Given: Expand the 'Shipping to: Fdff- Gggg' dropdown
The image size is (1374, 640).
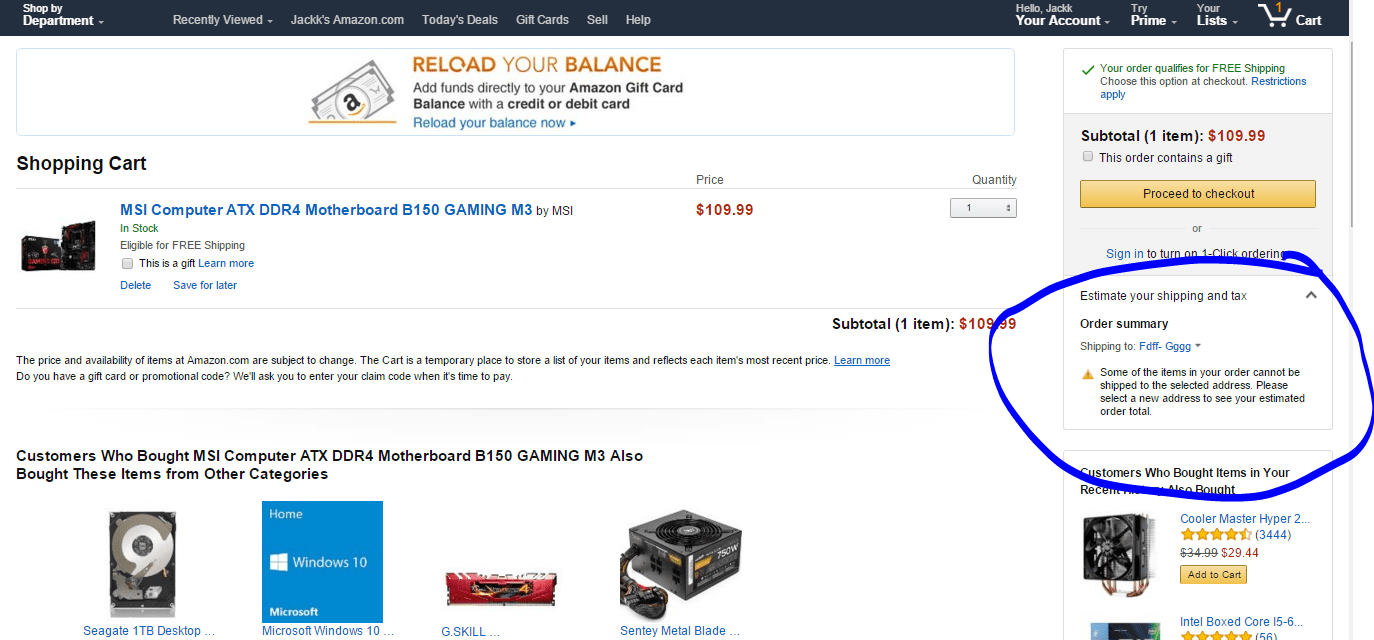Looking at the screenshot, I should click(1140, 346).
